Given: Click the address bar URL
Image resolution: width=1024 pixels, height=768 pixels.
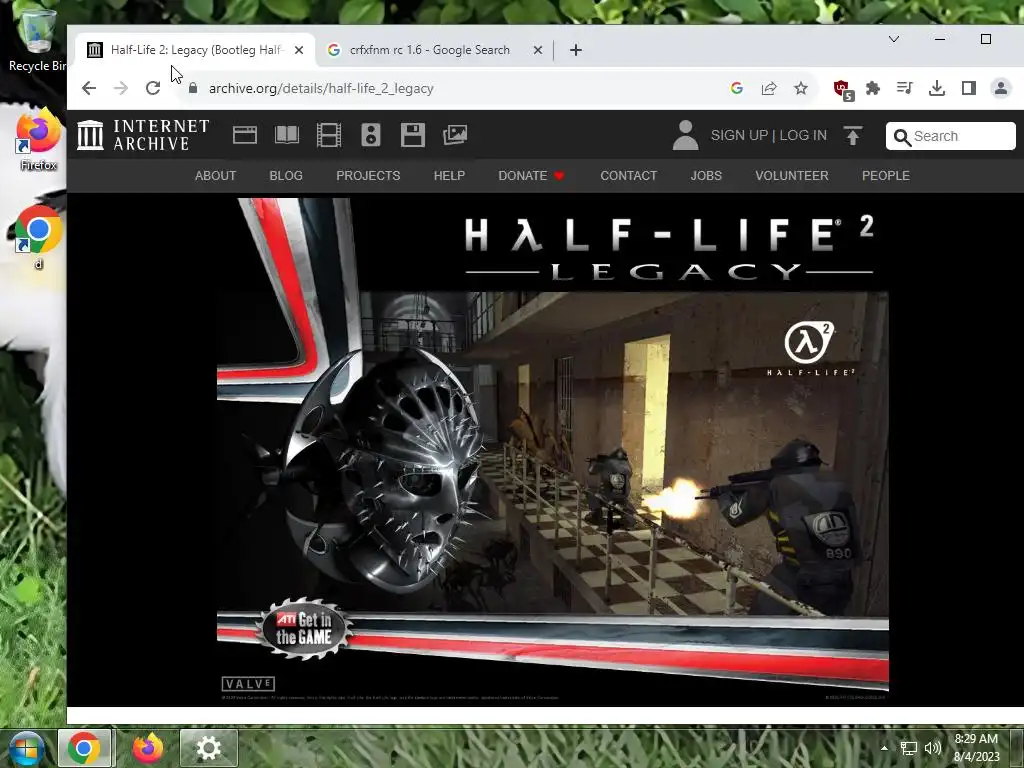Looking at the screenshot, I should (x=321, y=88).
